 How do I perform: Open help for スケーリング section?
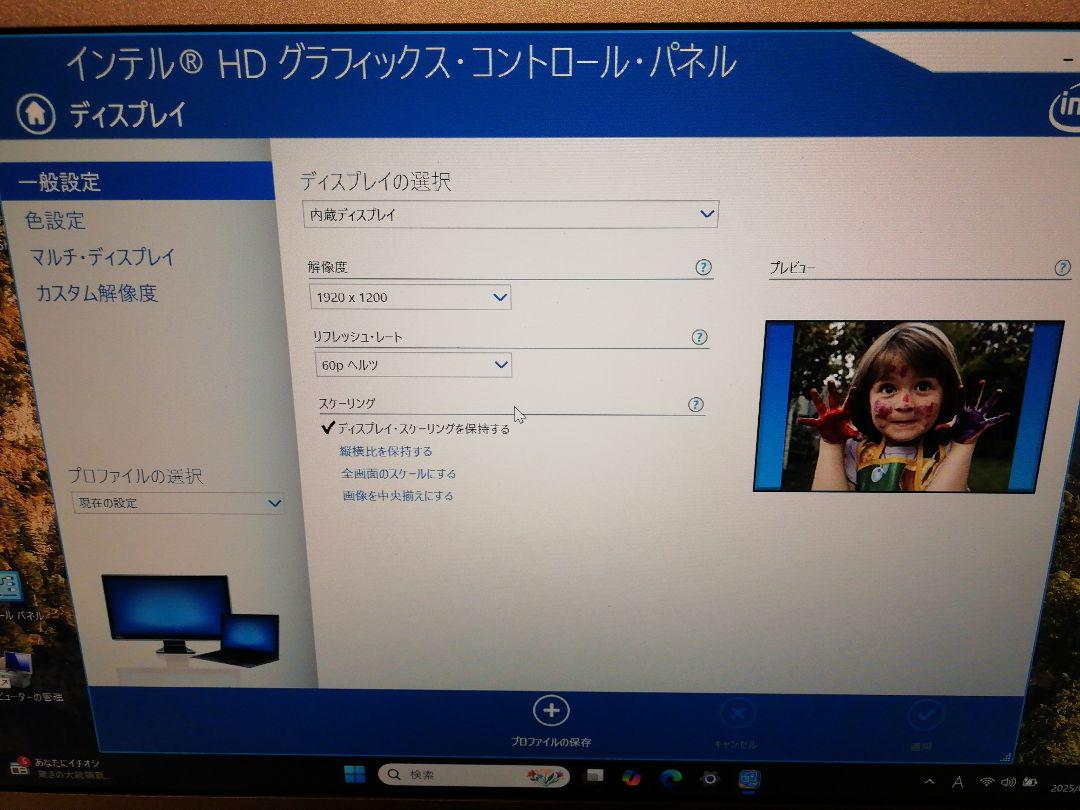696,404
